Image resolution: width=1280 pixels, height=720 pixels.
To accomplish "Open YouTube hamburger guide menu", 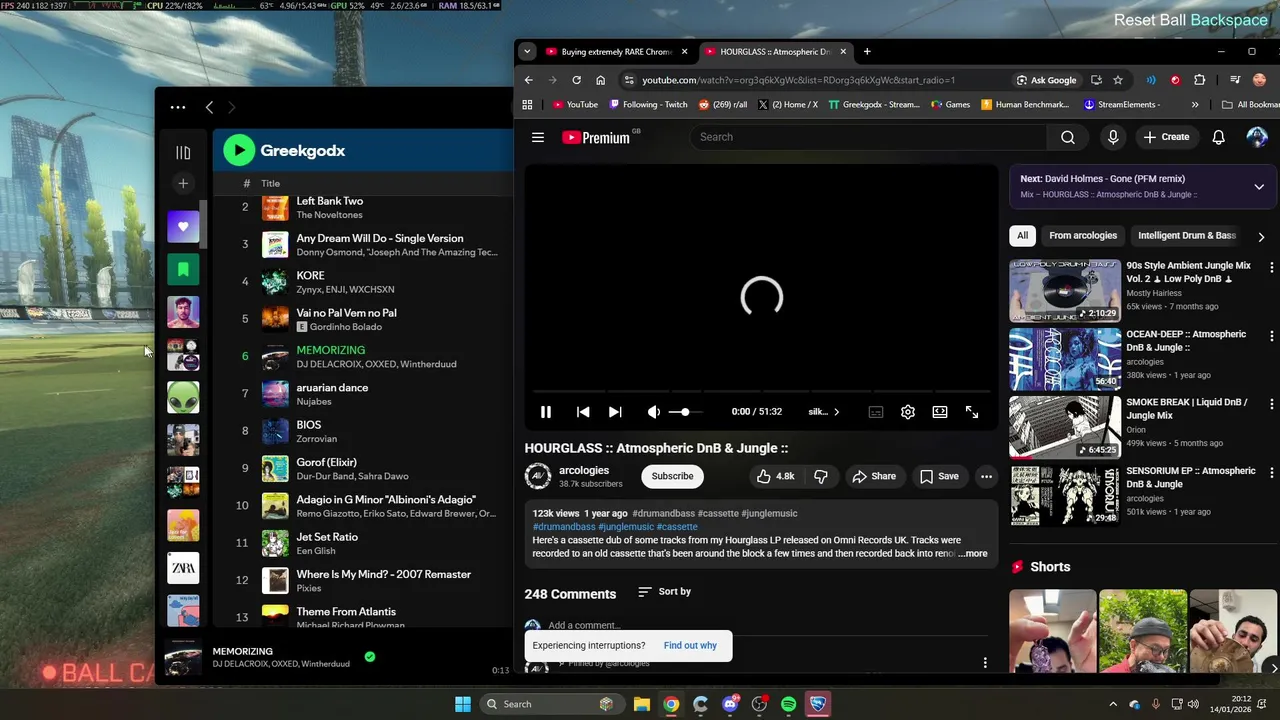I will pyautogui.click(x=538, y=138).
